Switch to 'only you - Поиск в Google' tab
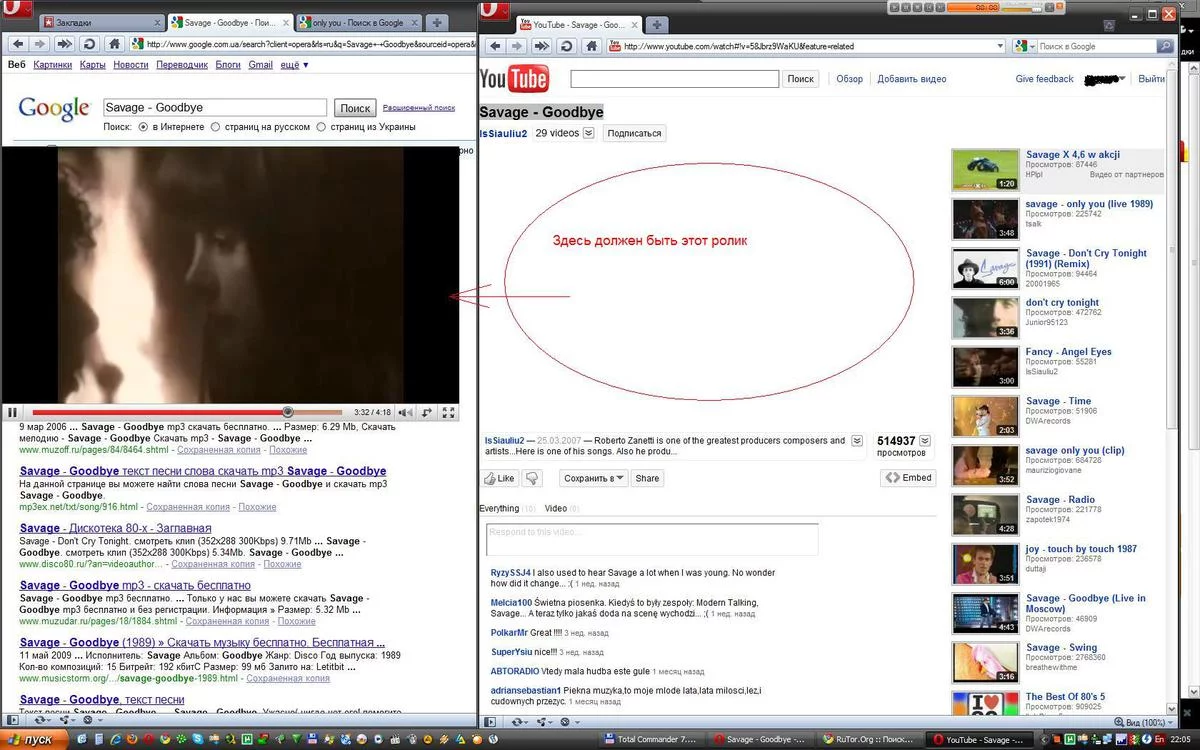The height and width of the screenshot is (750, 1200). pos(359,22)
